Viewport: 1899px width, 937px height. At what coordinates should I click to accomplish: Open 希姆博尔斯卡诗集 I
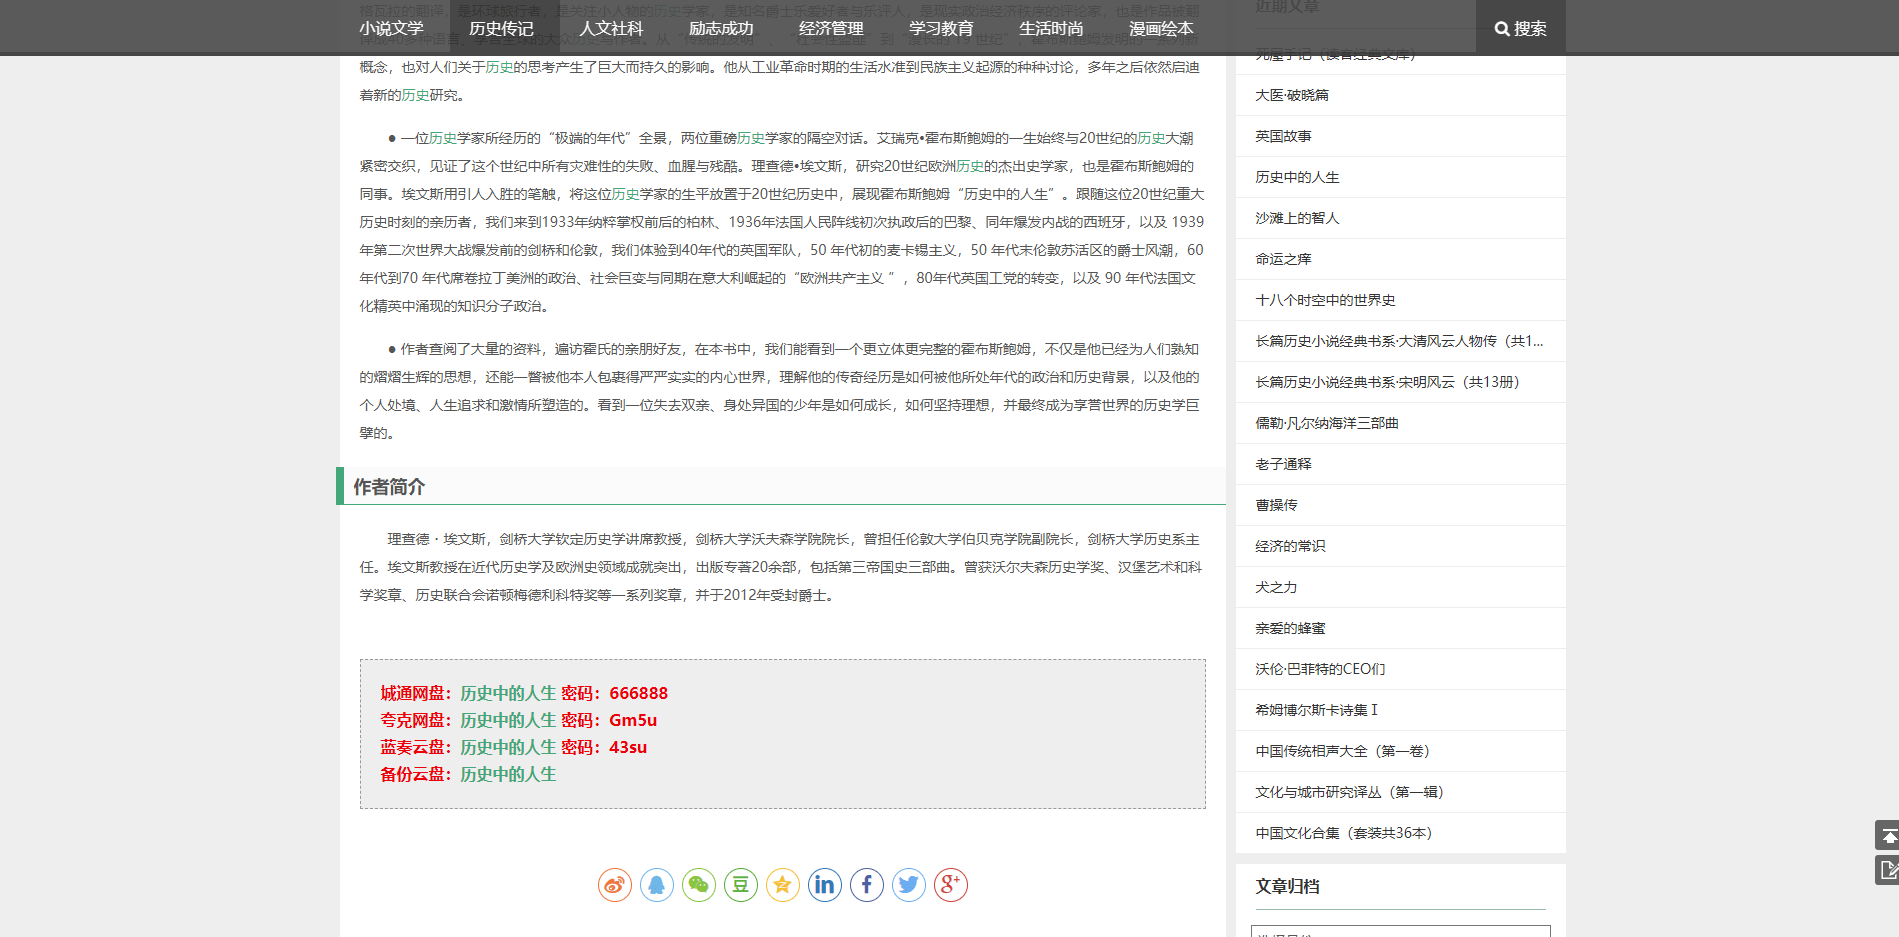pos(1316,710)
